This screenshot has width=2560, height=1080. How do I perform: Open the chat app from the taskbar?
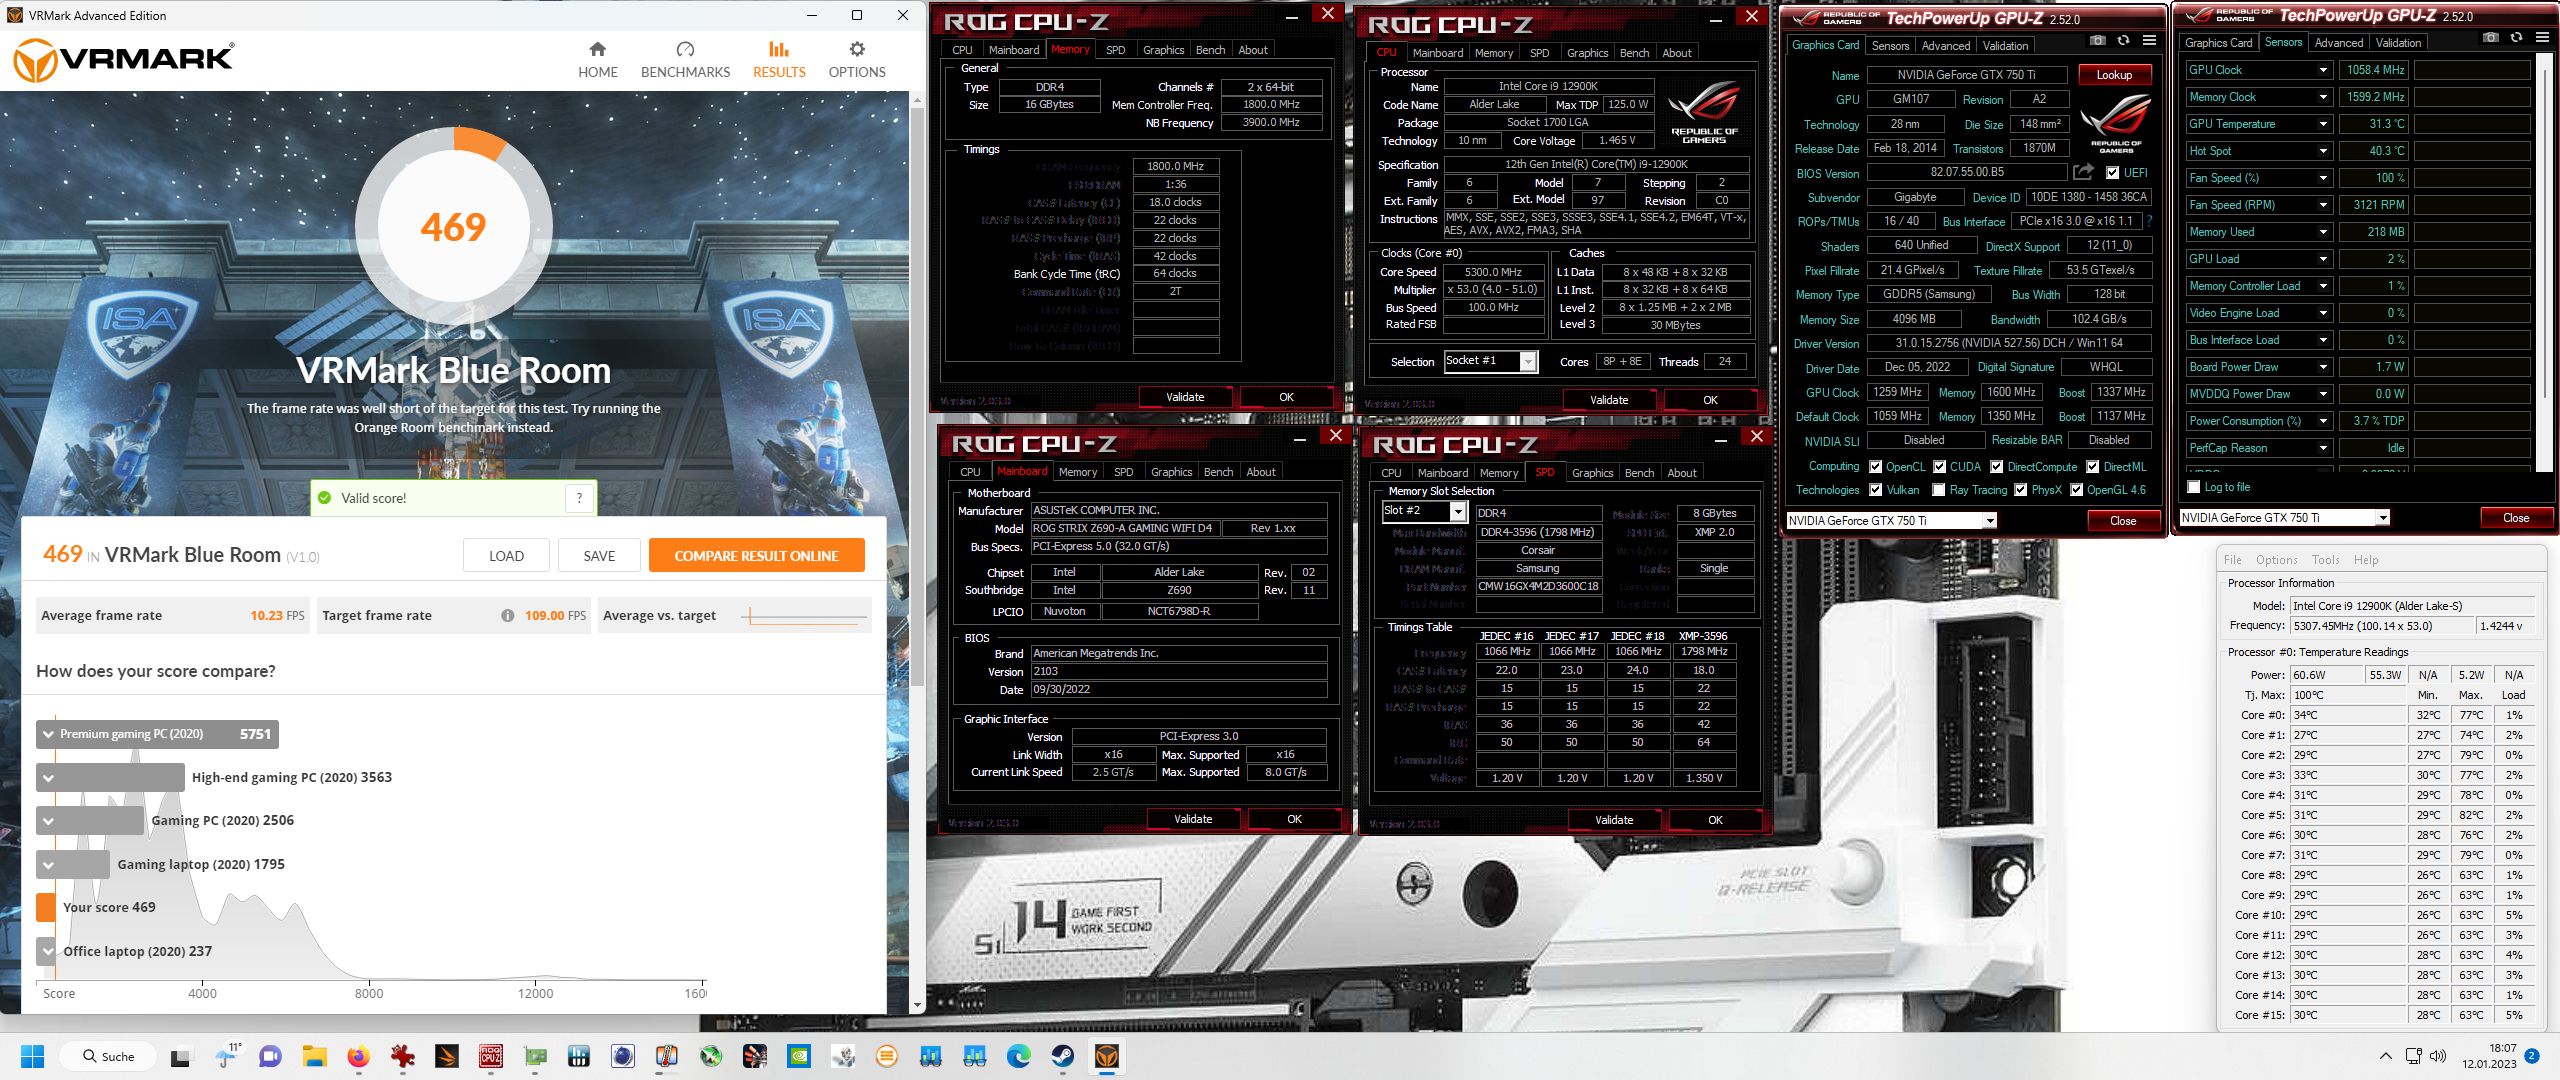[270, 1056]
